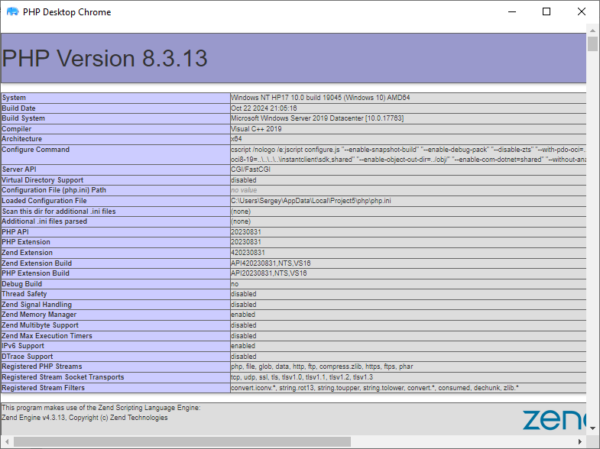Click the horizontal scrollbar right arrow
This screenshot has height=449, width=600.
579,441
